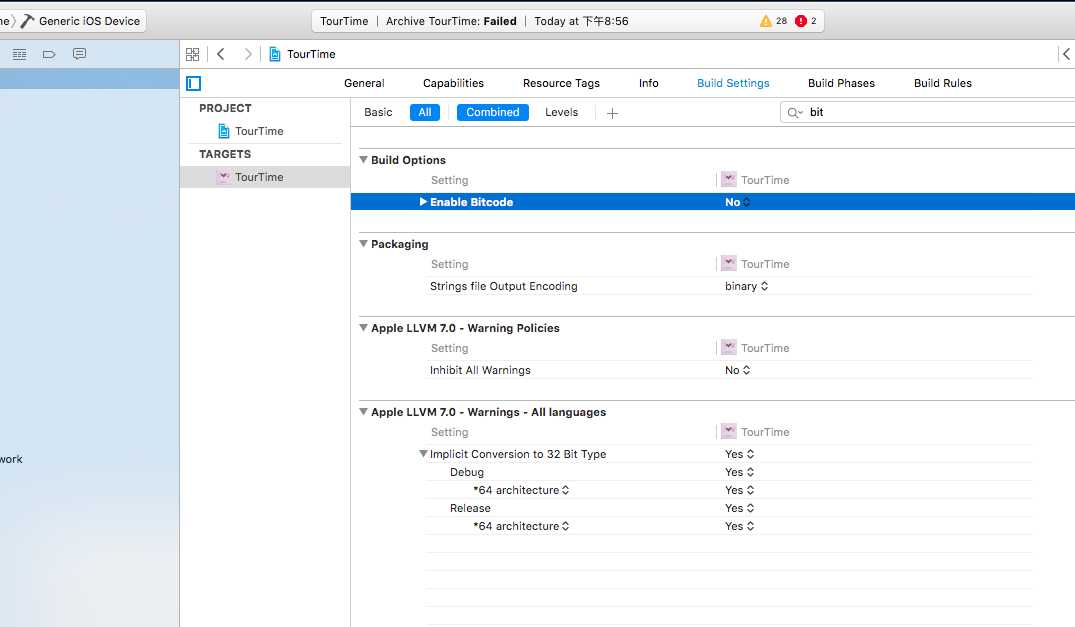Open the General tab

(364, 83)
